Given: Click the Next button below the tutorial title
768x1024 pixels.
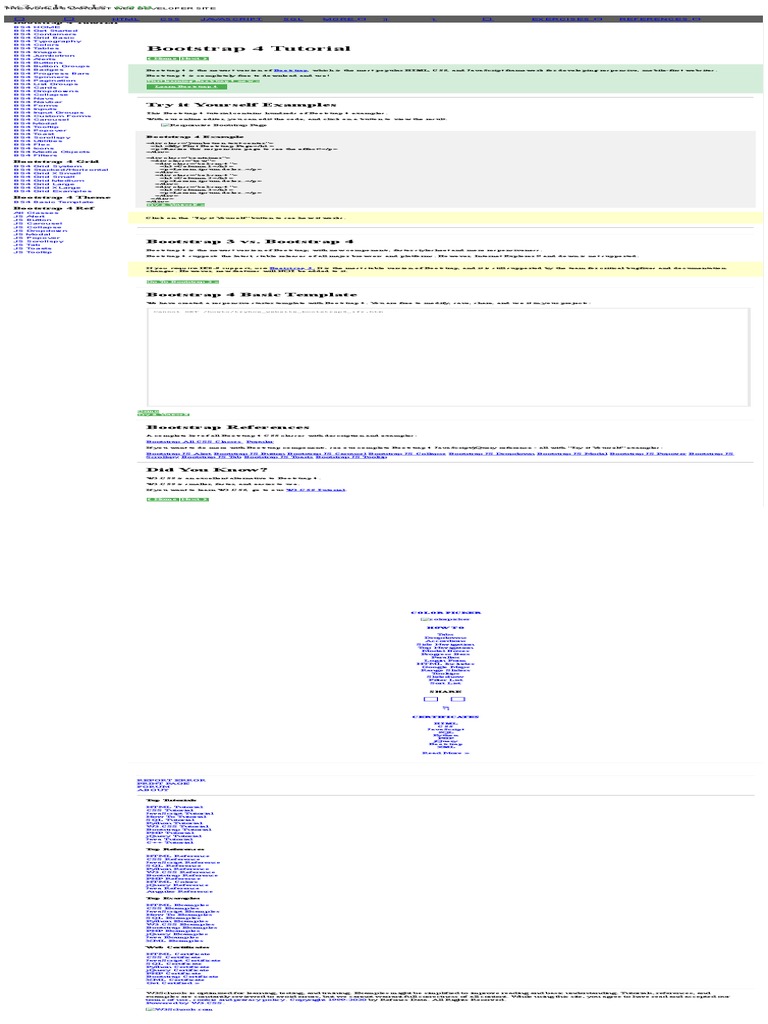Looking at the screenshot, I should 195,59.
